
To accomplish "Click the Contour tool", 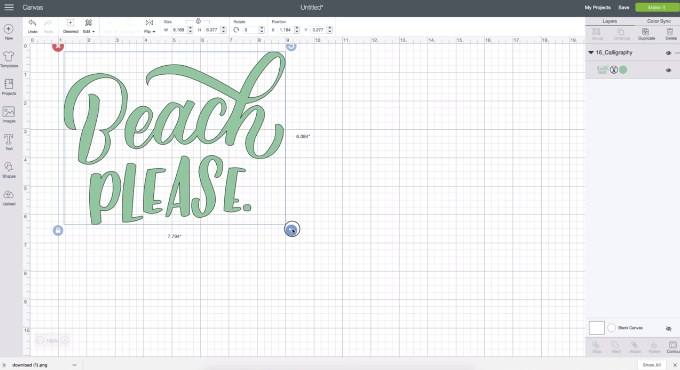I will (x=673, y=347).
